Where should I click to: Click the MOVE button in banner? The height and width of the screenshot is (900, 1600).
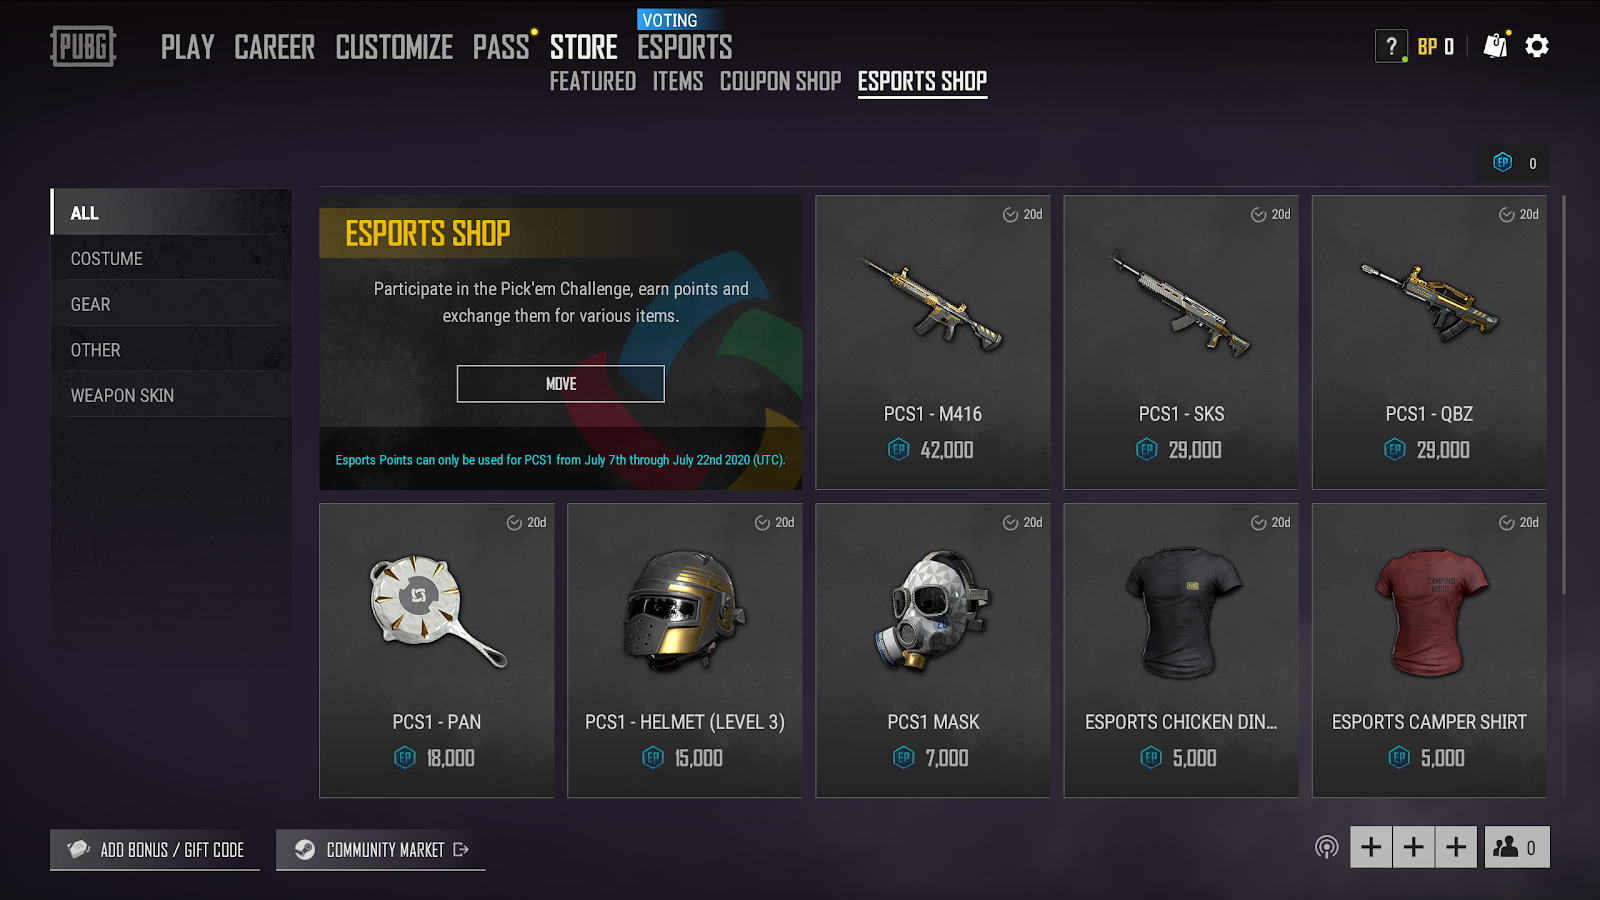tap(560, 384)
